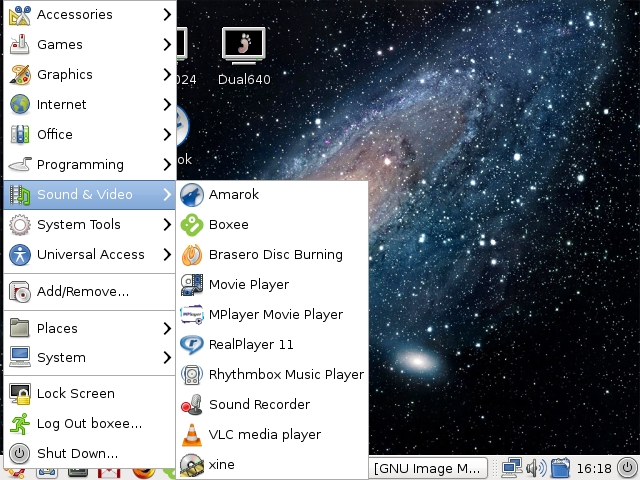Click the green Boxee icon
The width and height of the screenshot is (640, 480).
(192, 225)
